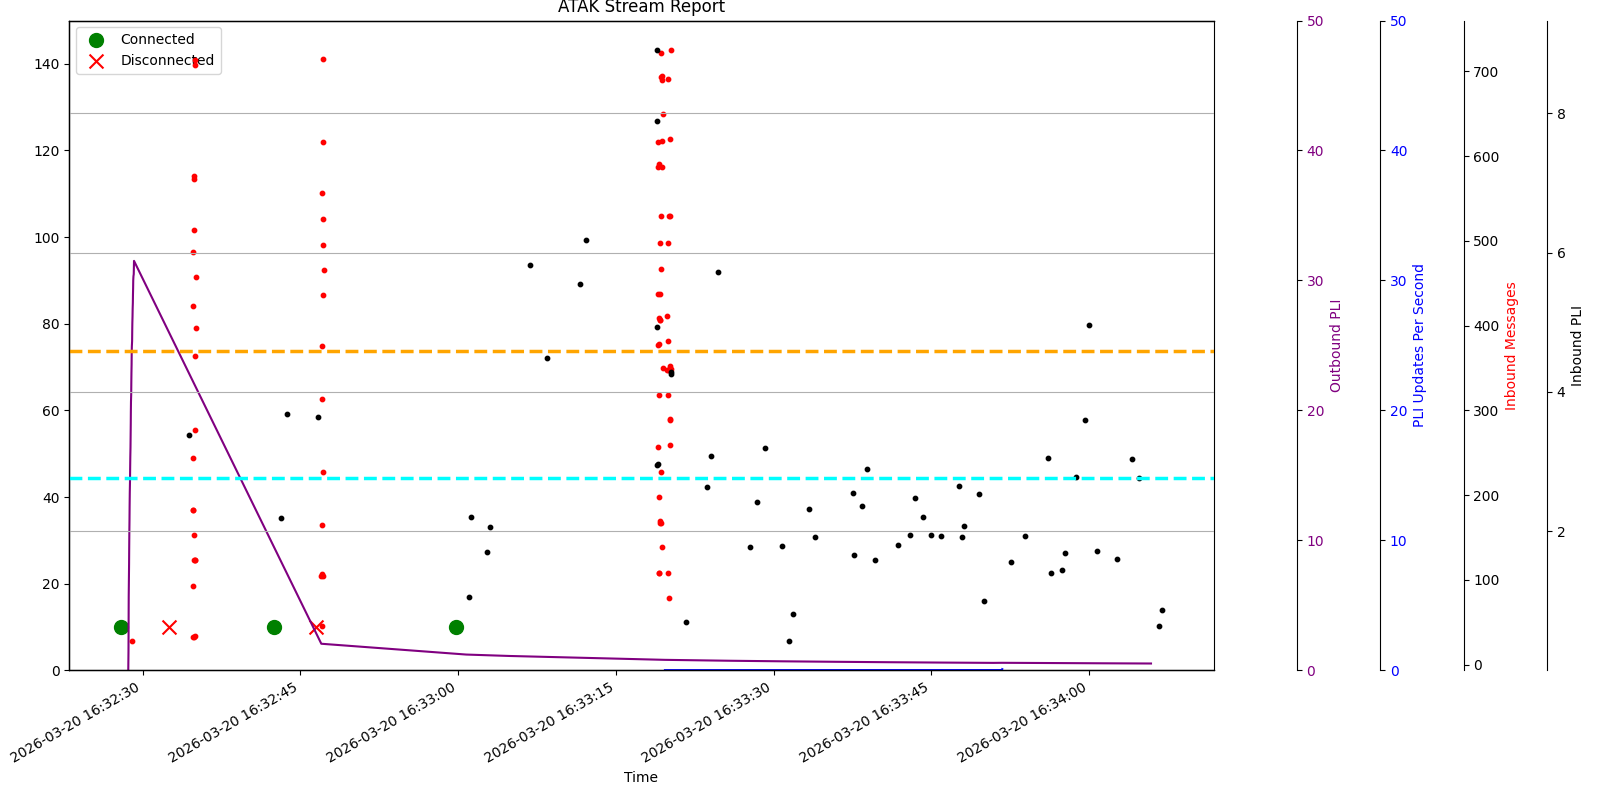The image size is (1600, 800).
Task: Click the green Connected legend marker
Action: click(x=96, y=40)
